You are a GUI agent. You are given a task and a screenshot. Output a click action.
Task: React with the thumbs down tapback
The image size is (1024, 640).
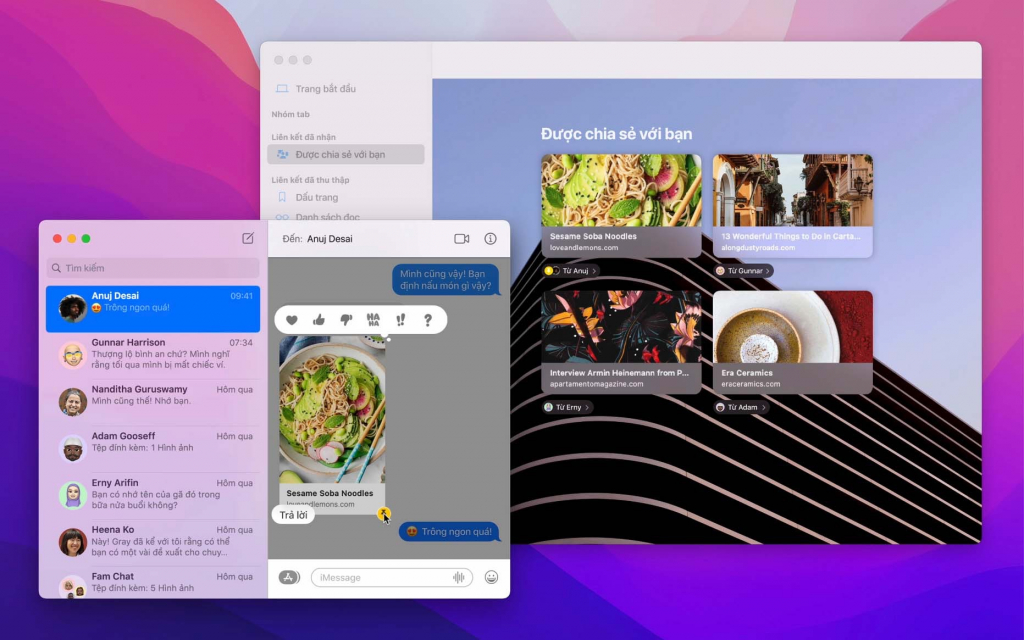coord(346,320)
